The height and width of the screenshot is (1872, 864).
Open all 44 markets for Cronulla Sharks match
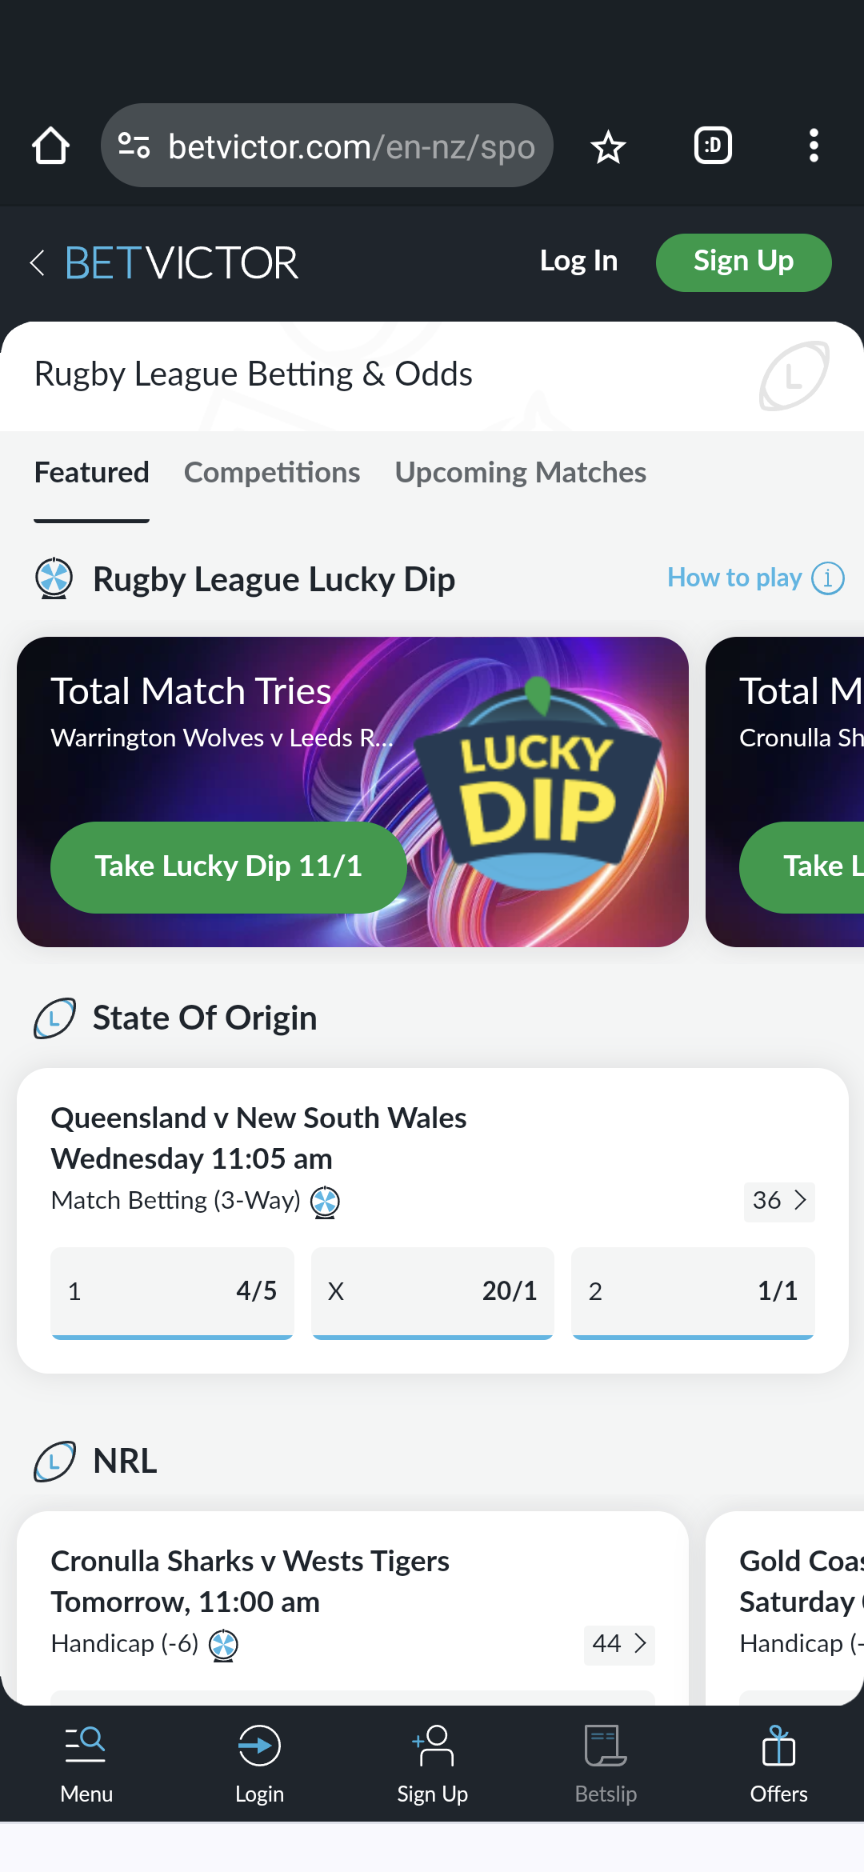click(x=618, y=1643)
